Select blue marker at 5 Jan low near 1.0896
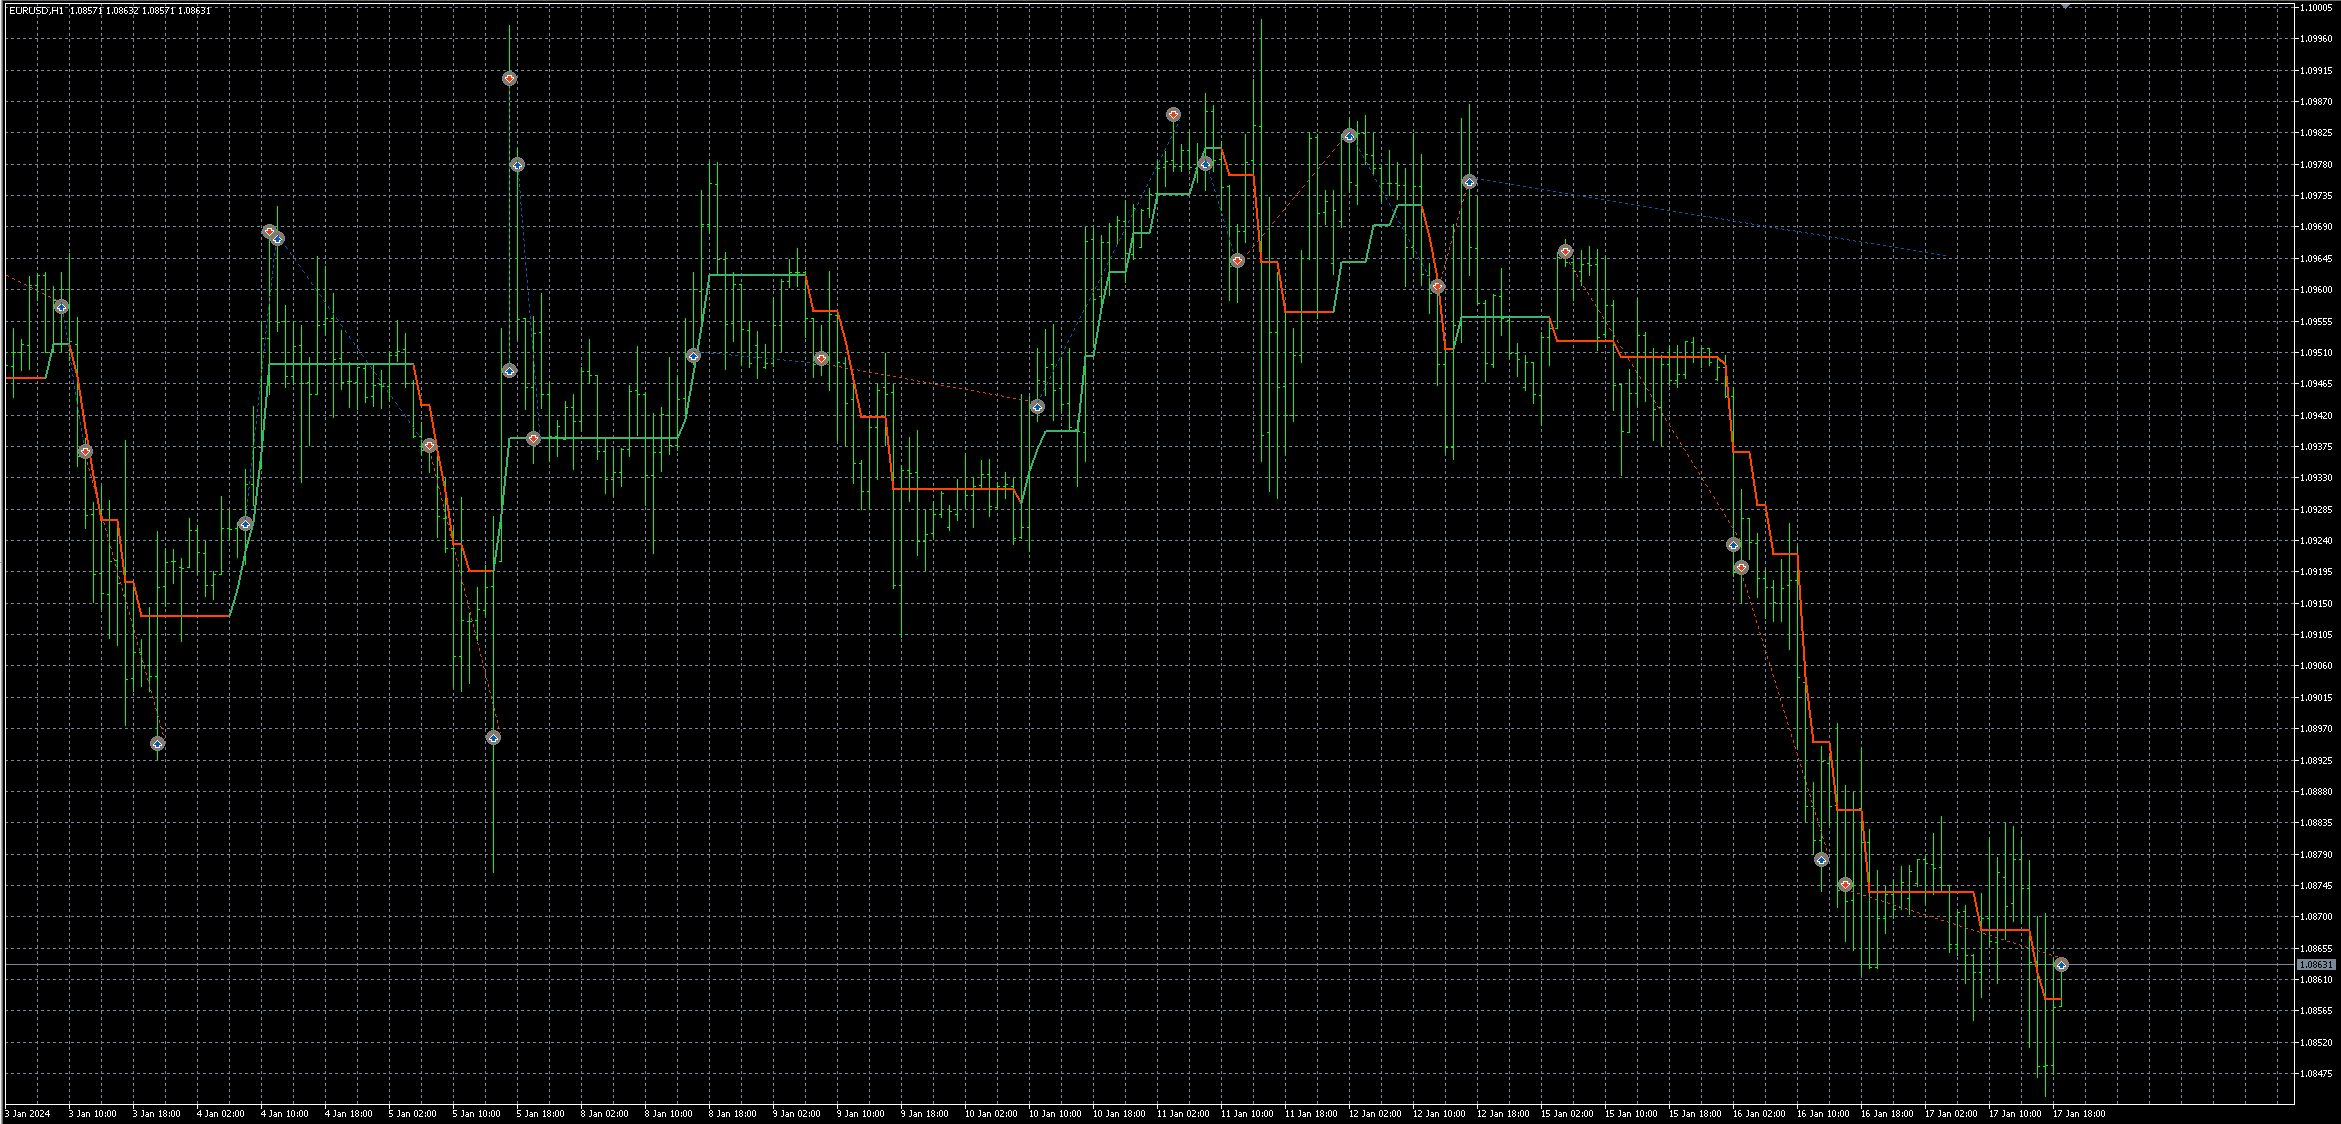The width and height of the screenshot is (2341, 1124). click(x=493, y=738)
